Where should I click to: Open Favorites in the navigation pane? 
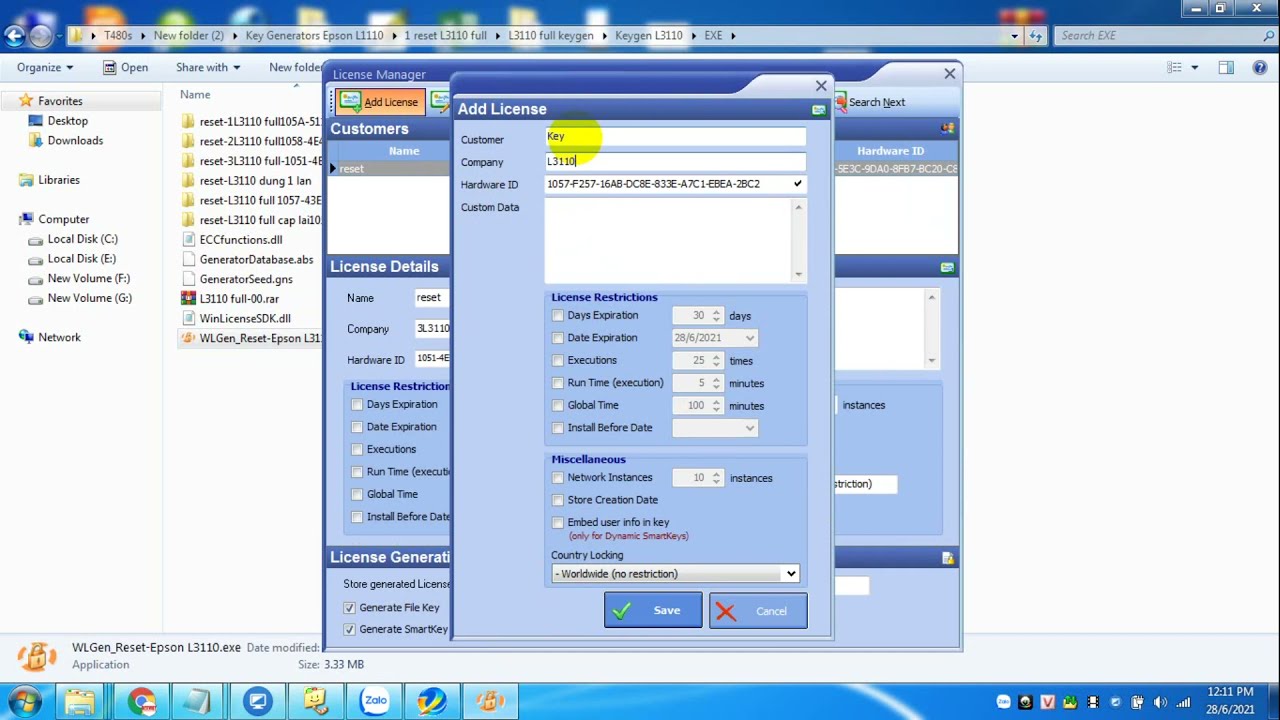tap(60, 101)
